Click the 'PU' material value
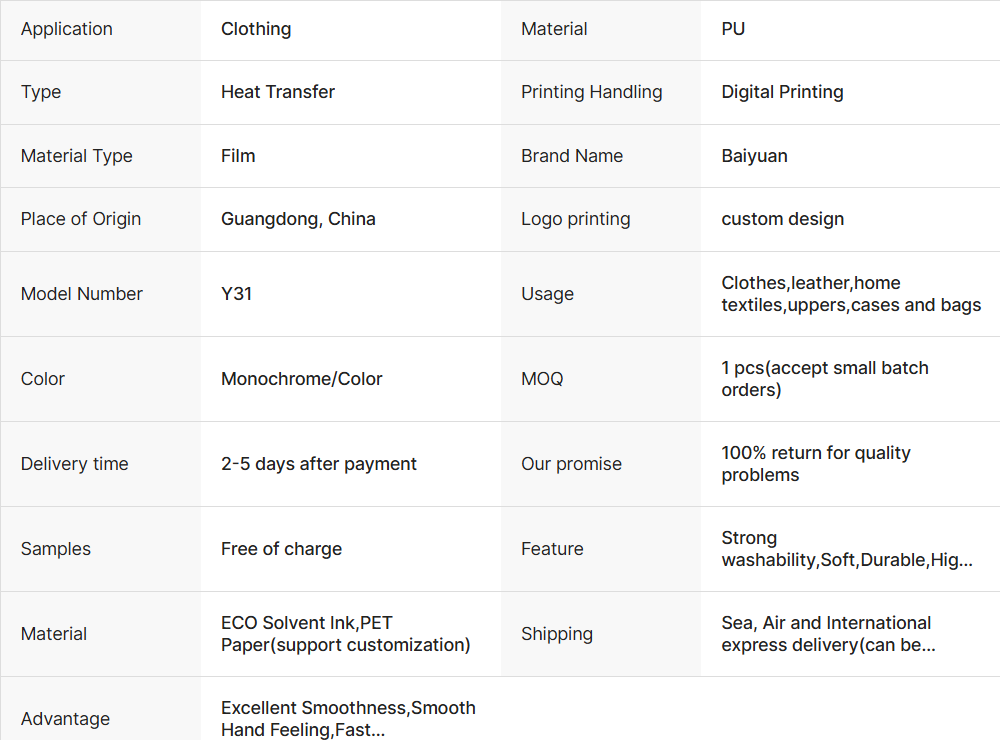 (x=733, y=29)
